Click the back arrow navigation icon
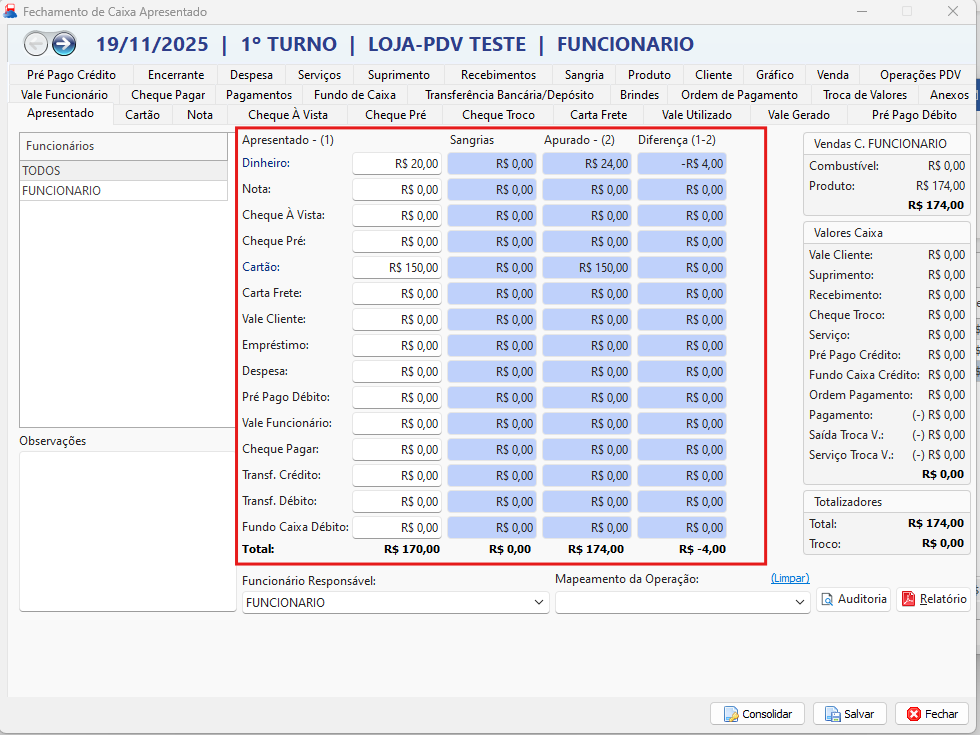980x735 pixels. pyautogui.click(x=36, y=44)
